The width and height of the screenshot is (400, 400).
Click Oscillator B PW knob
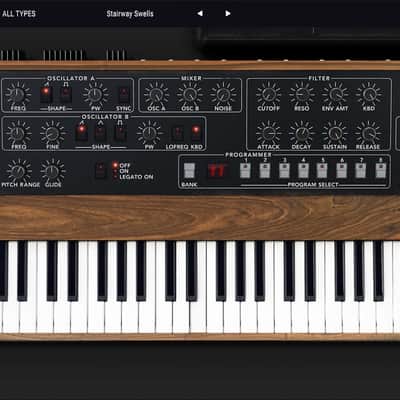pos(149,133)
